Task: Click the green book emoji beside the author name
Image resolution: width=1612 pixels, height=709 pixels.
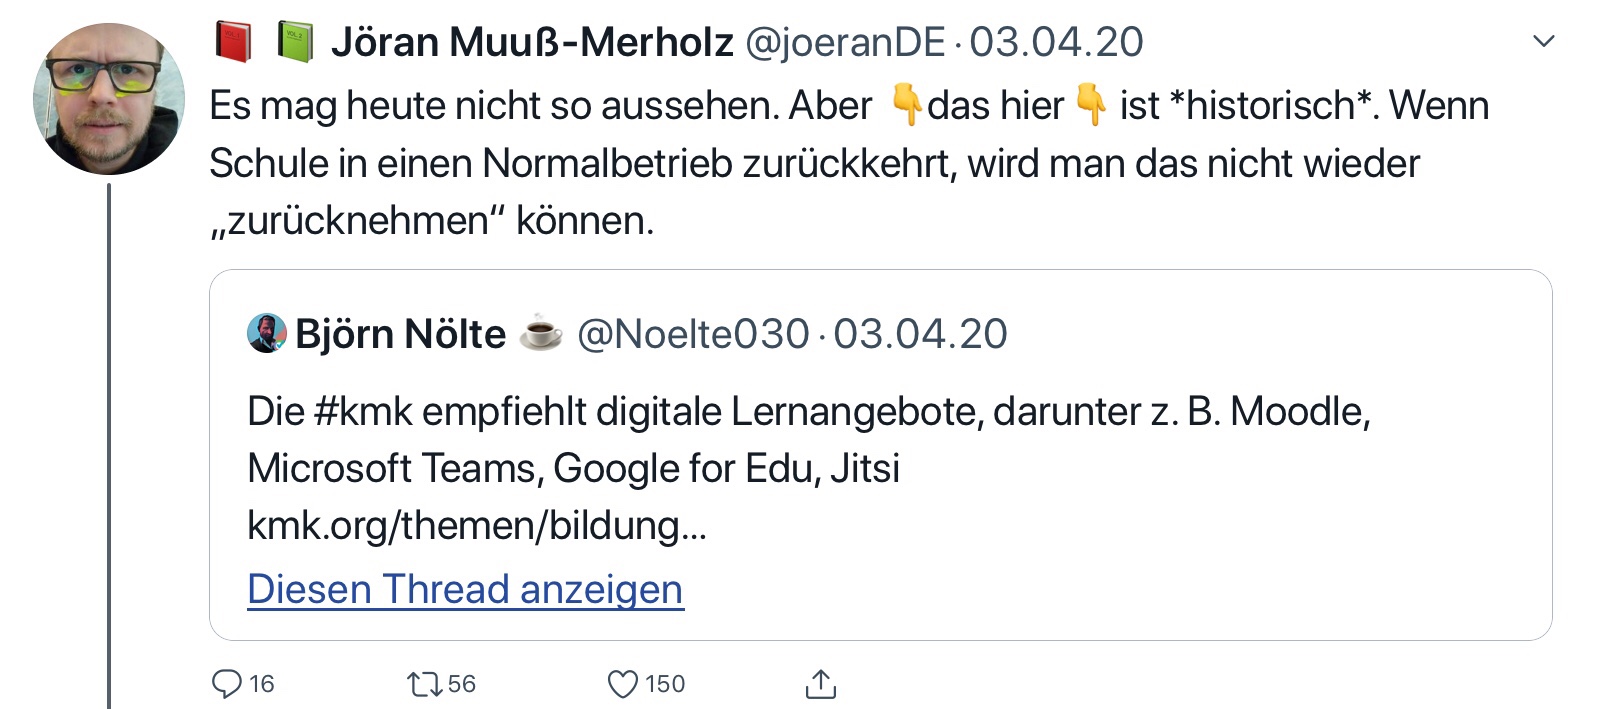Action: coord(294,43)
